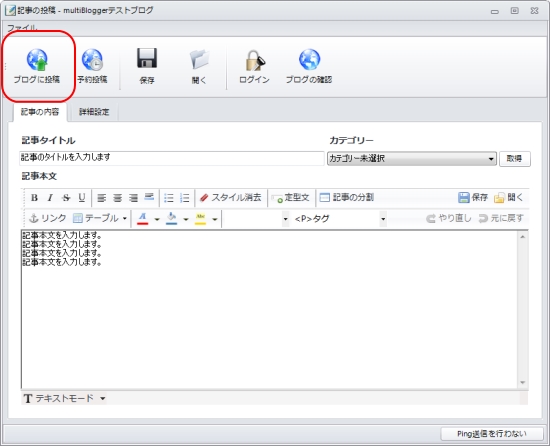The image size is (550, 446).
Task: Toggle italic text formatting
Action: 50,198
